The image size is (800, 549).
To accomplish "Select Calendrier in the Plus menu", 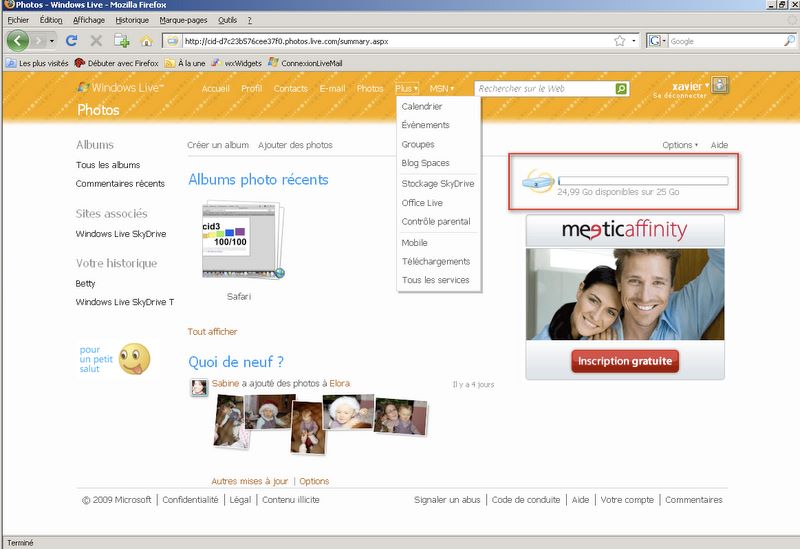I will coord(422,106).
